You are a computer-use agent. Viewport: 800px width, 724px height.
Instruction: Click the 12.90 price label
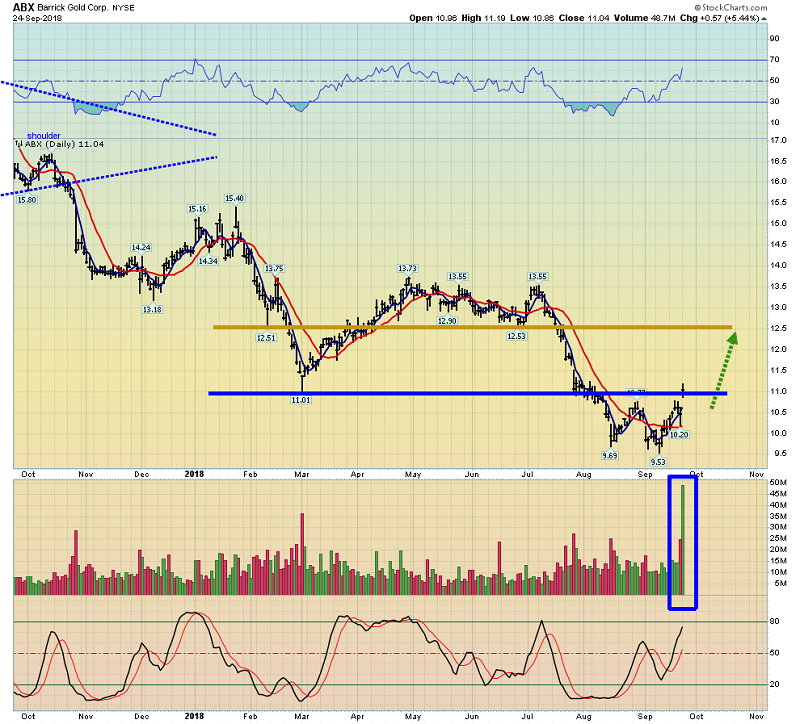click(447, 321)
